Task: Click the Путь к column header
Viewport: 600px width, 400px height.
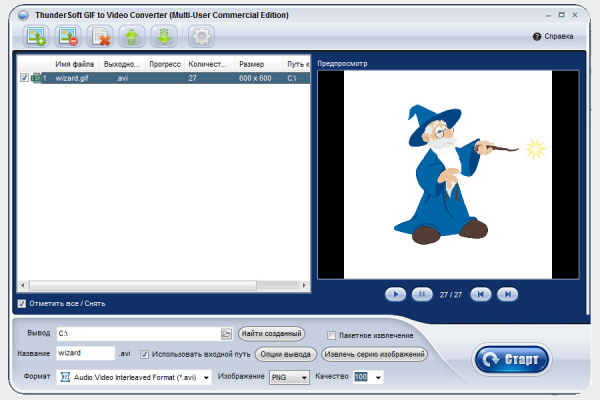Action: pos(298,64)
